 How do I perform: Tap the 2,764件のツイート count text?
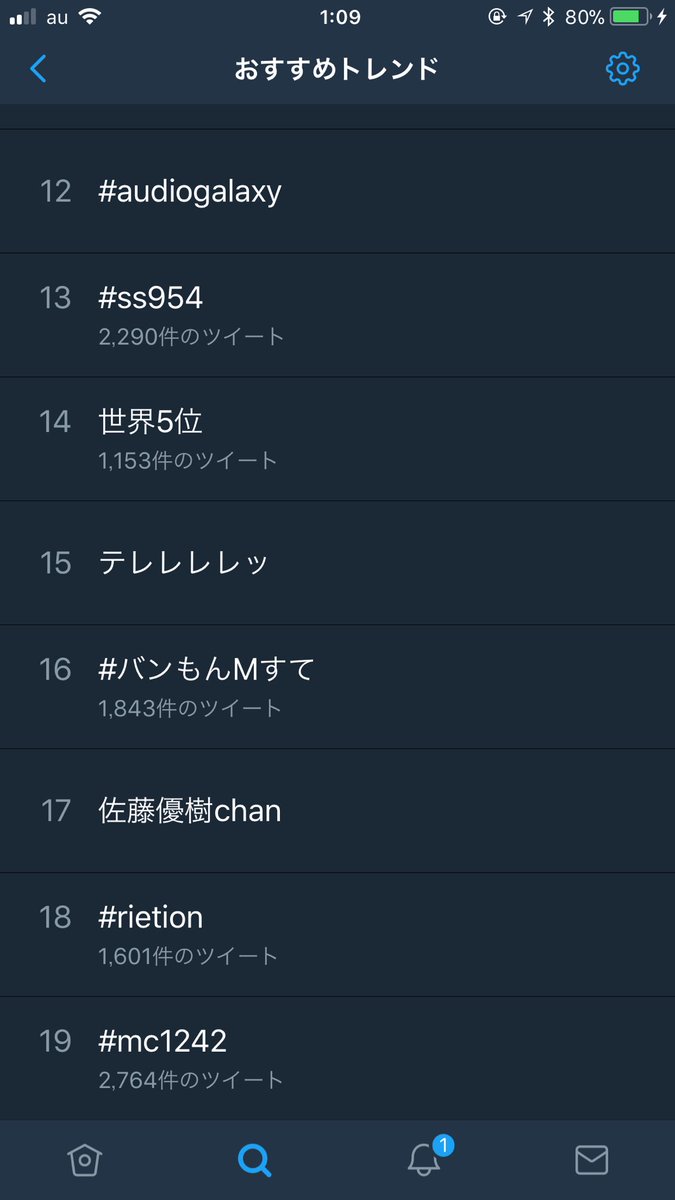[x=191, y=1080]
